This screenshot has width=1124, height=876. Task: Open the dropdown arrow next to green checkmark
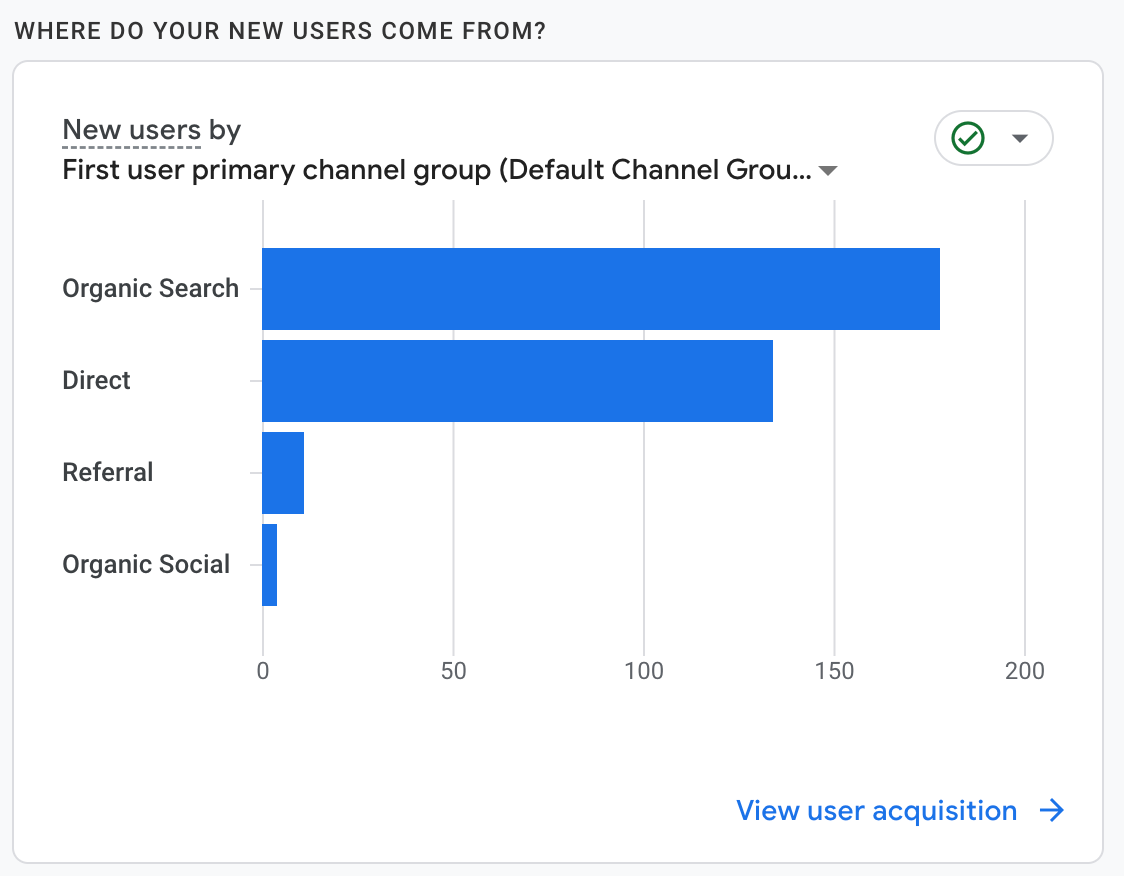coord(1020,138)
